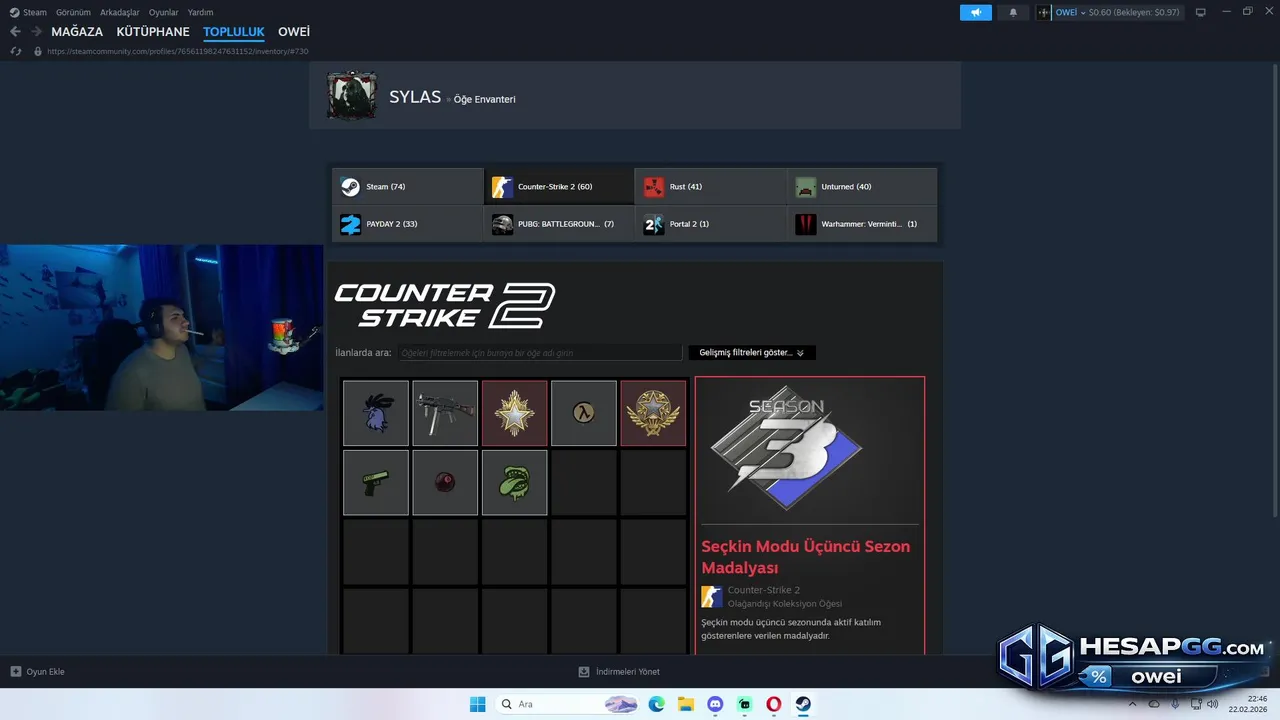Click the inventory item filter search field
Viewport: 1280px width, 720px height.
click(540, 353)
